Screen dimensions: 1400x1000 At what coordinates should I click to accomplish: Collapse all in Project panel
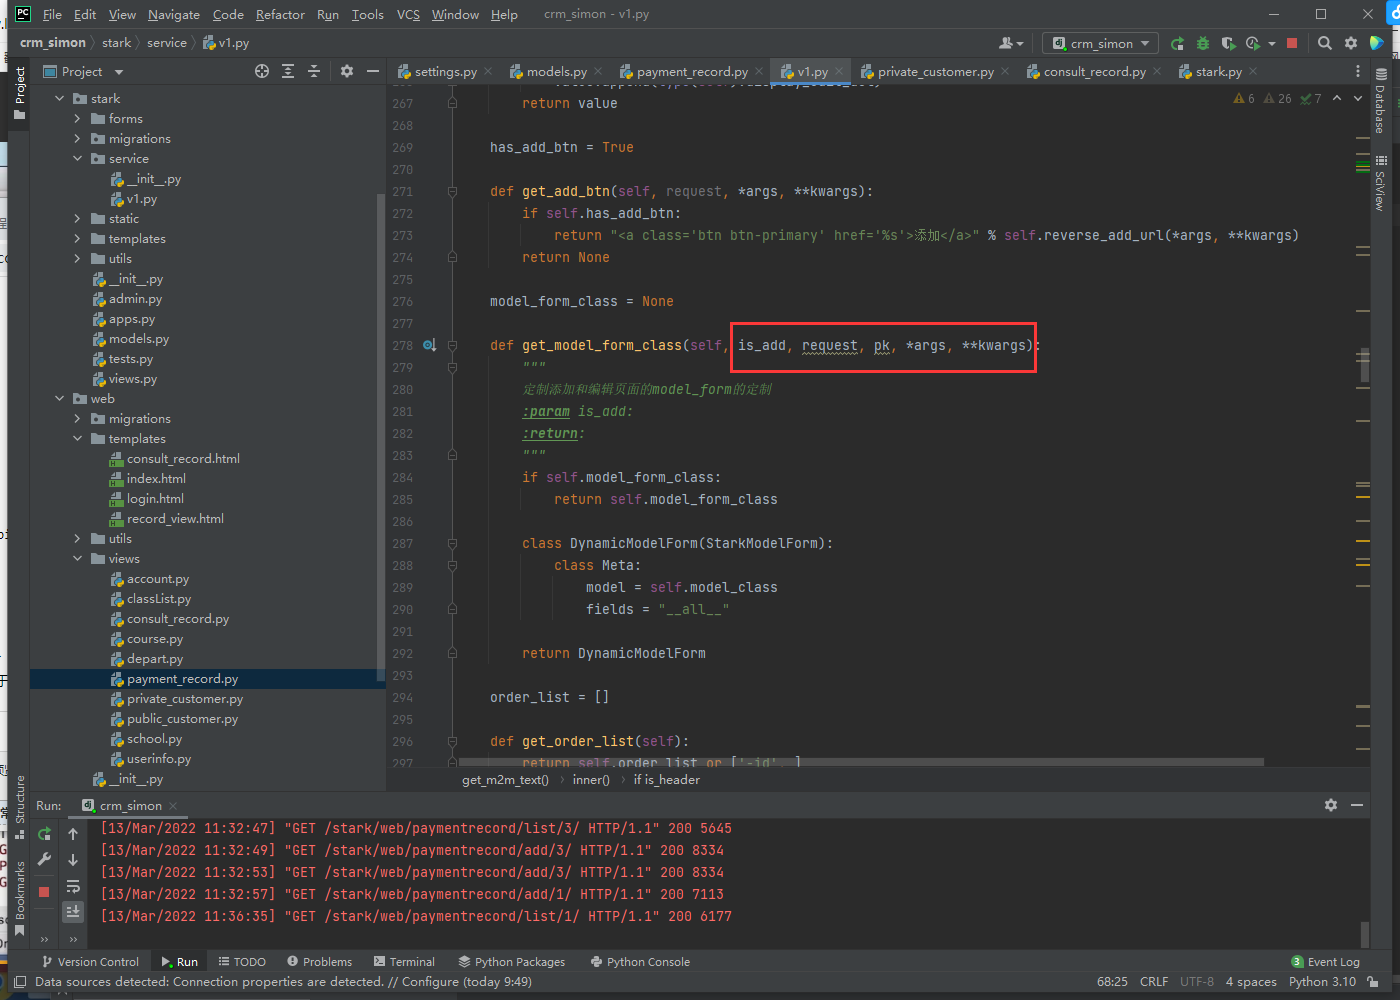pyautogui.click(x=314, y=71)
